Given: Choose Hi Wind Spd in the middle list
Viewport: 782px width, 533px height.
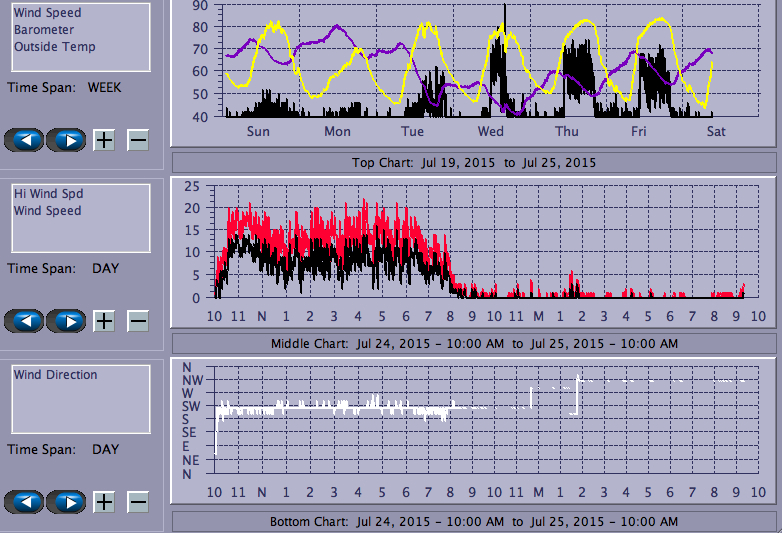Looking at the screenshot, I should (48, 194).
